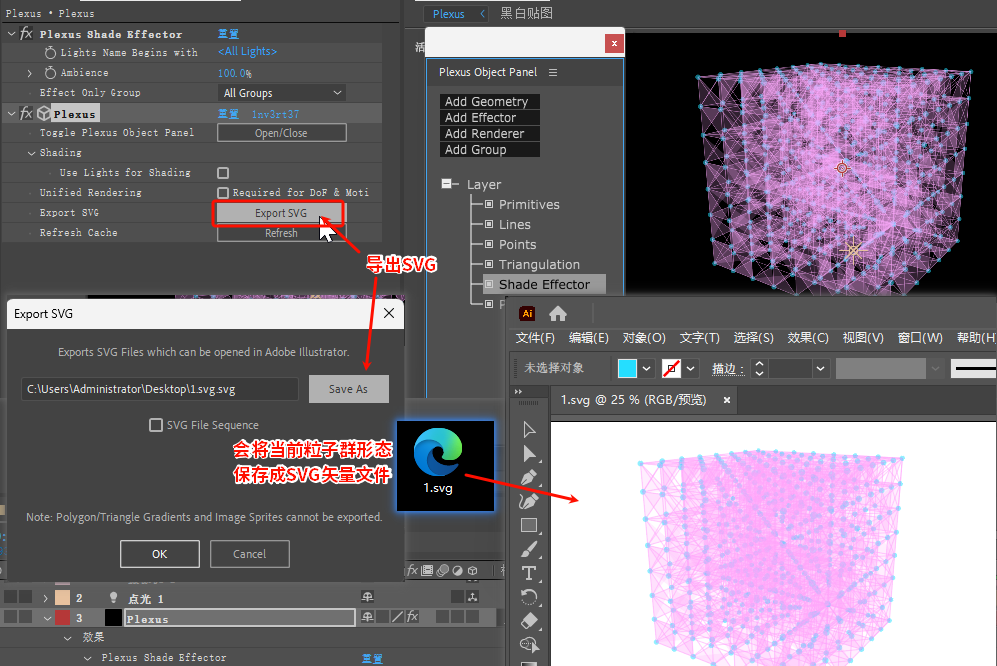
Task: Open the 效果(C) menu in Illustrator
Action: [808, 338]
